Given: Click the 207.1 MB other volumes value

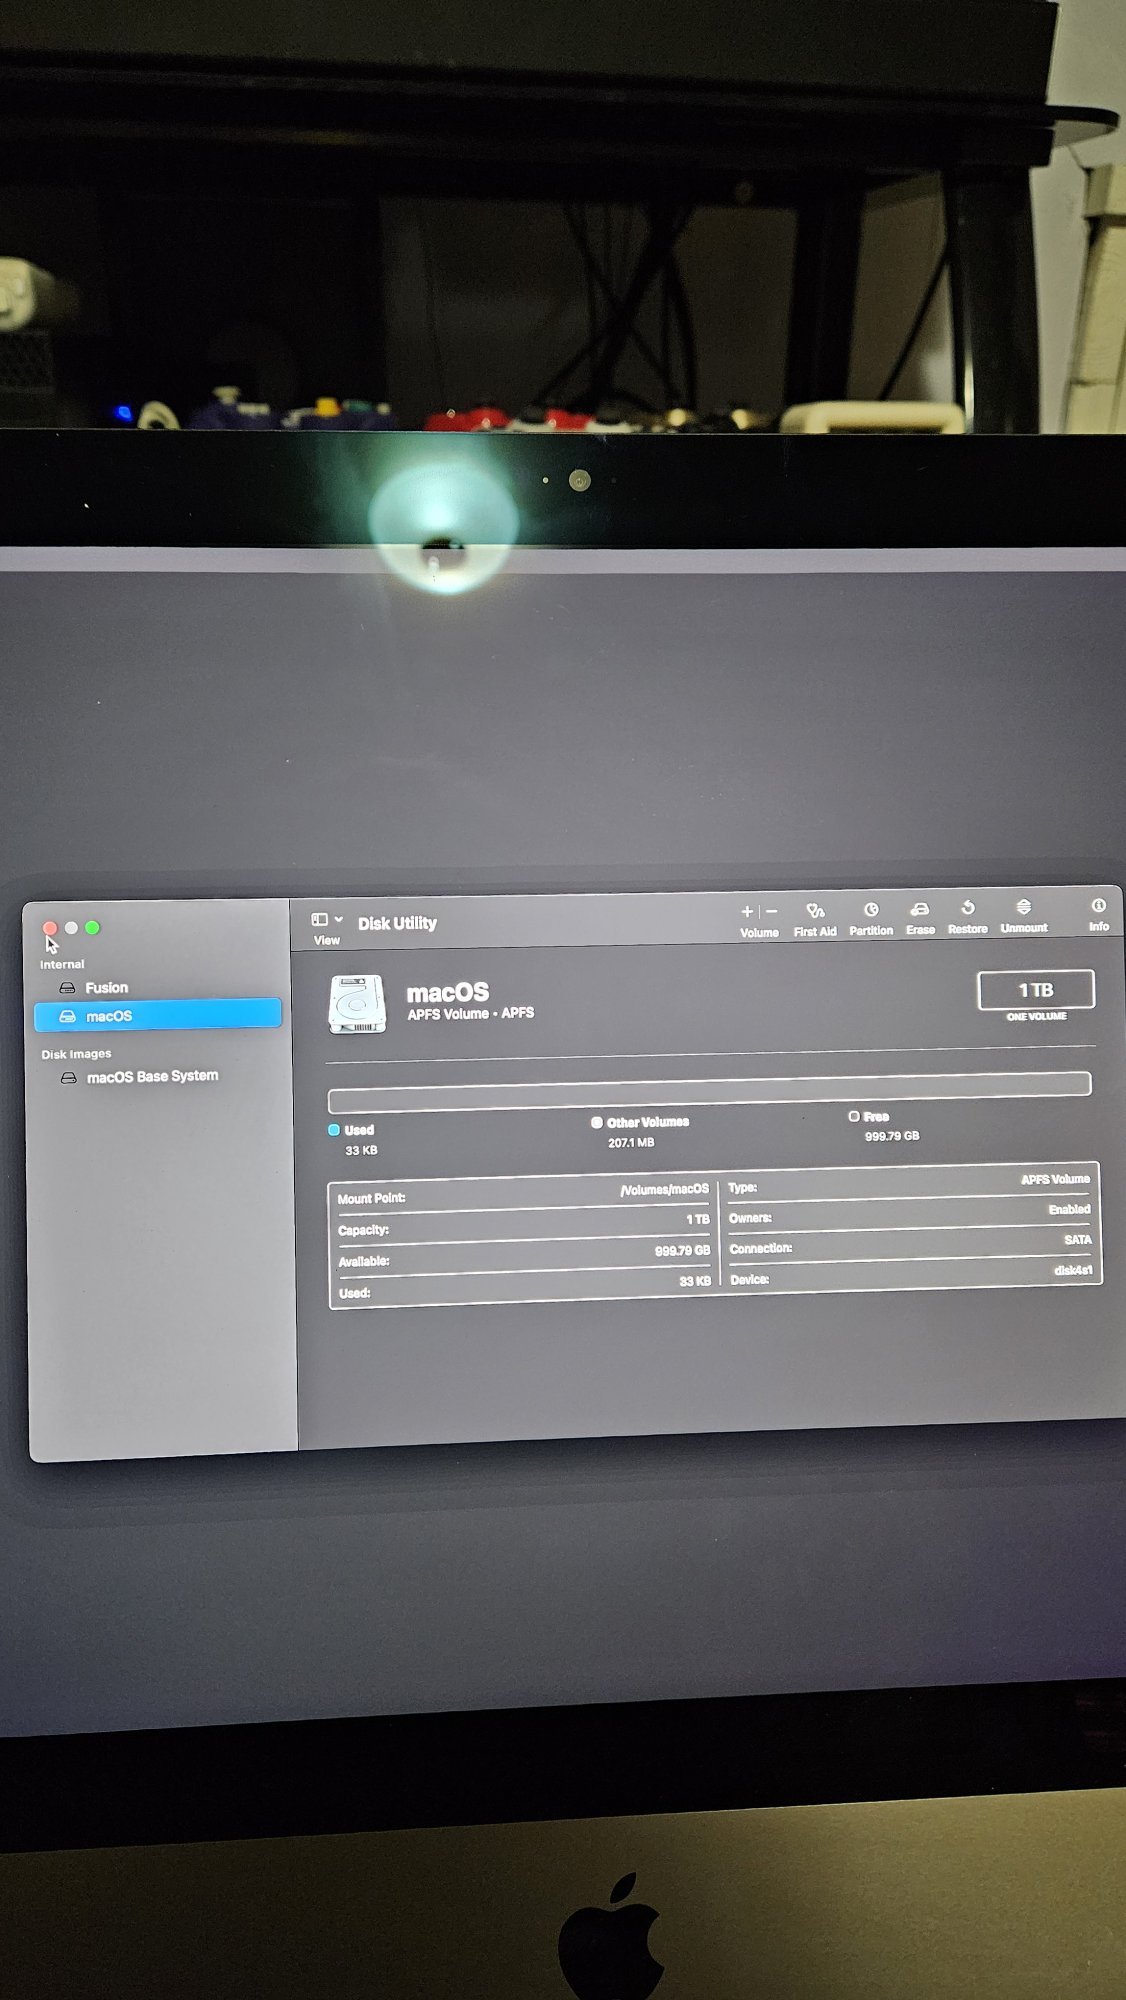Looking at the screenshot, I should pyautogui.click(x=631, y=1142).
